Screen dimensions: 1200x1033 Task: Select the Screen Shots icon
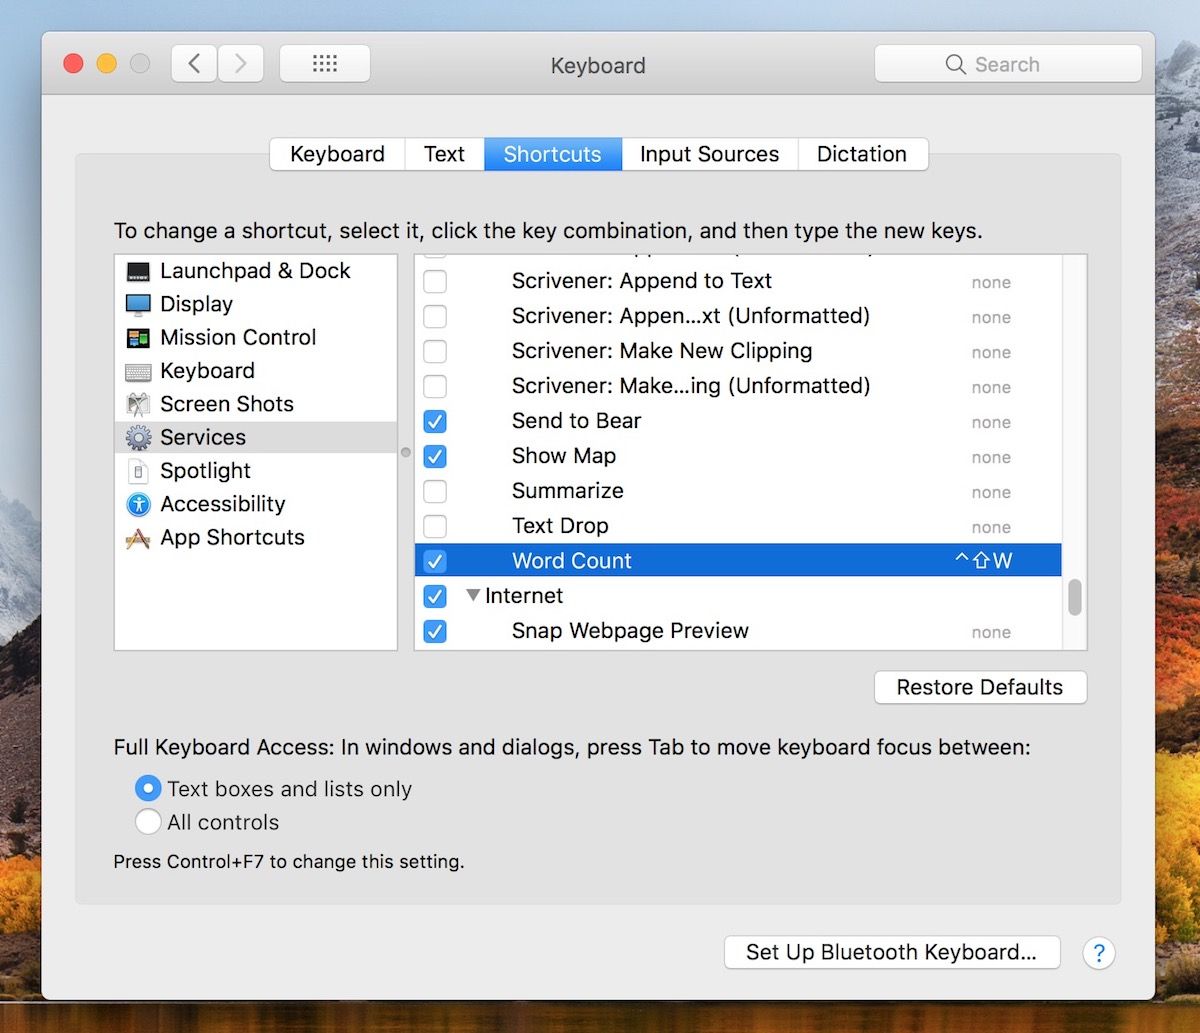click(138, 404)
